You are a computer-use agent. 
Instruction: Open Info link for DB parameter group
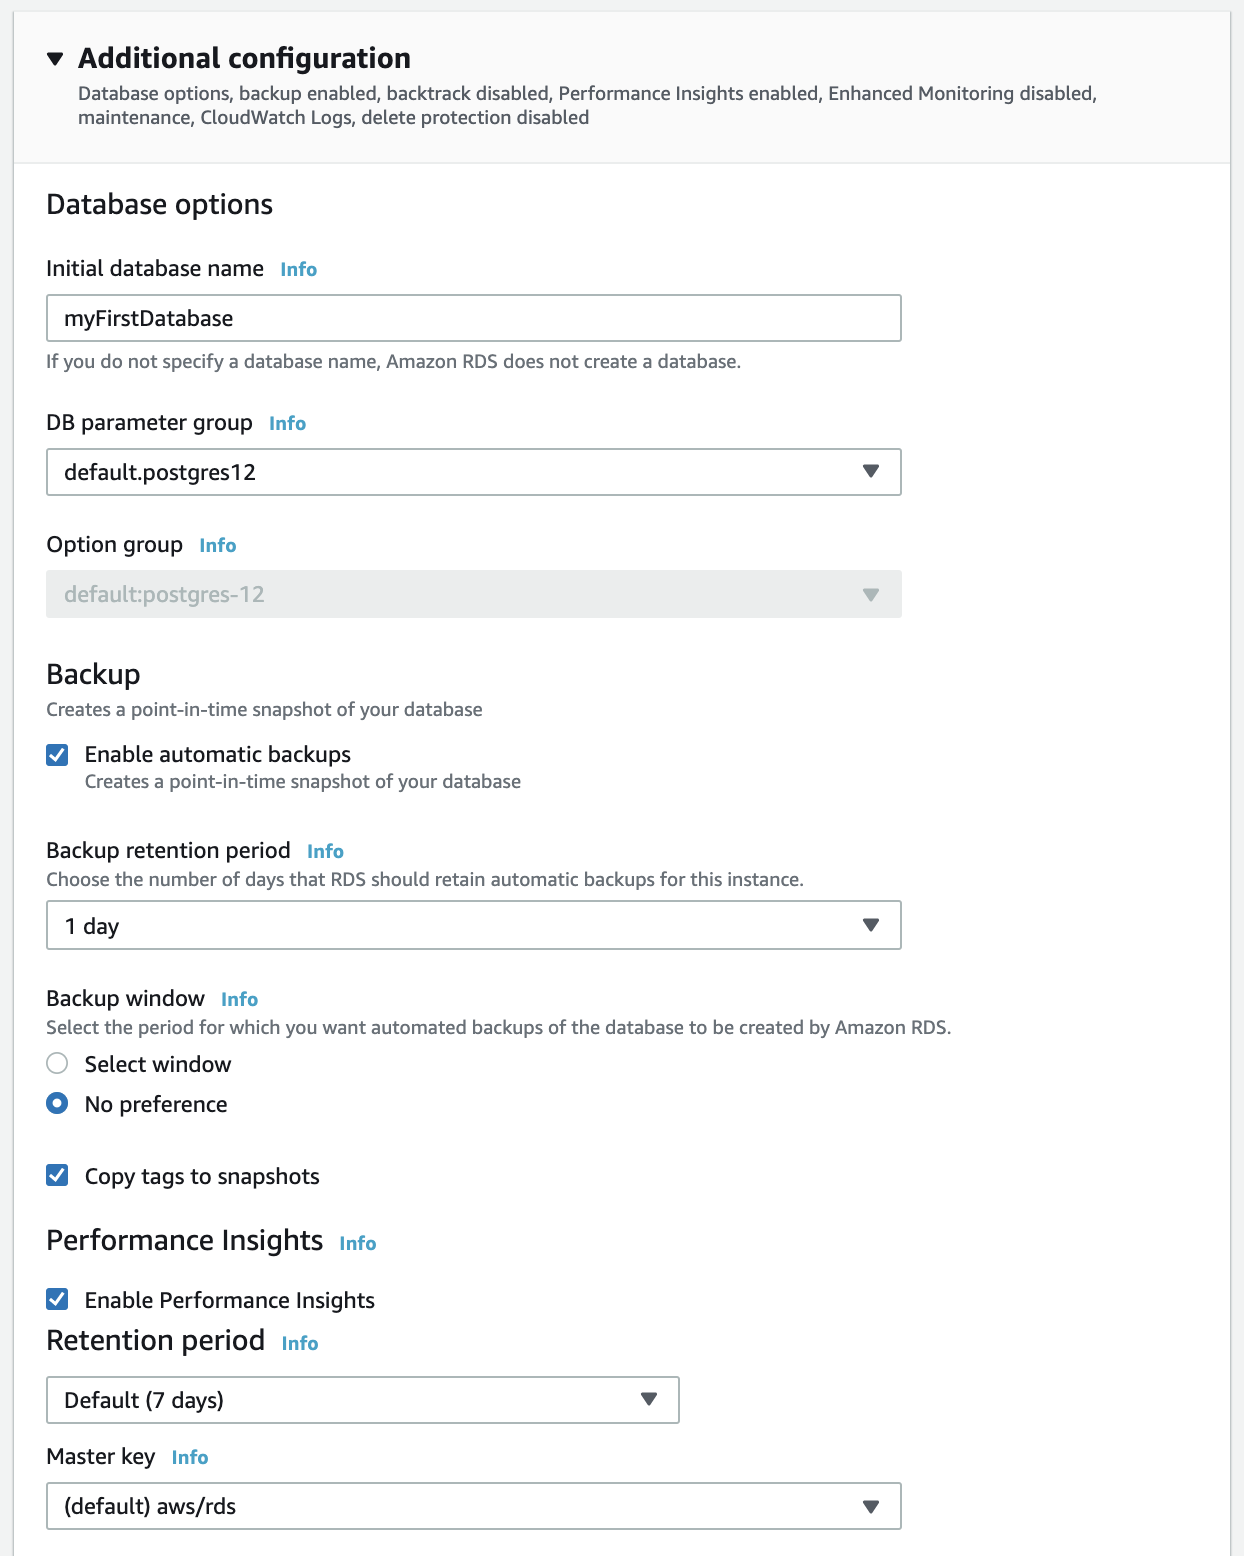287,424
